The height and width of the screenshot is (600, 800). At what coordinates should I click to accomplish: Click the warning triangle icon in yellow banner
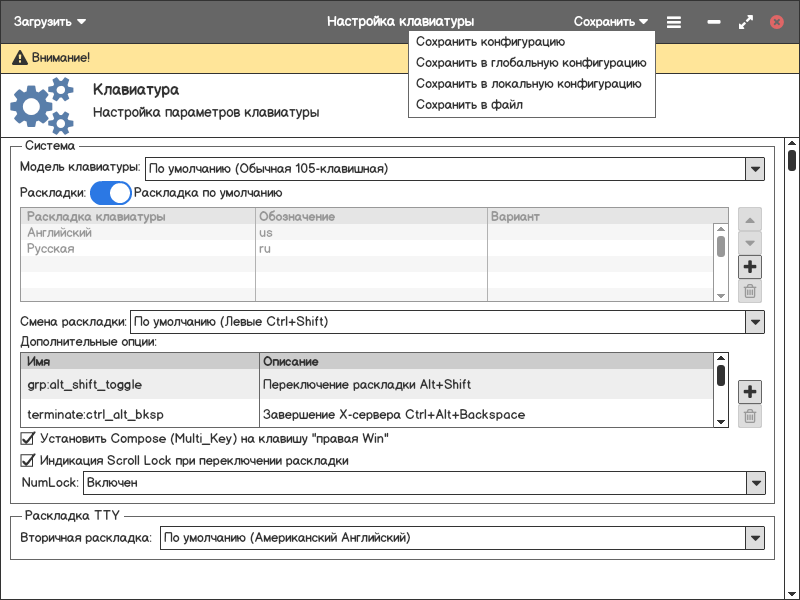(x=19, y=58)
